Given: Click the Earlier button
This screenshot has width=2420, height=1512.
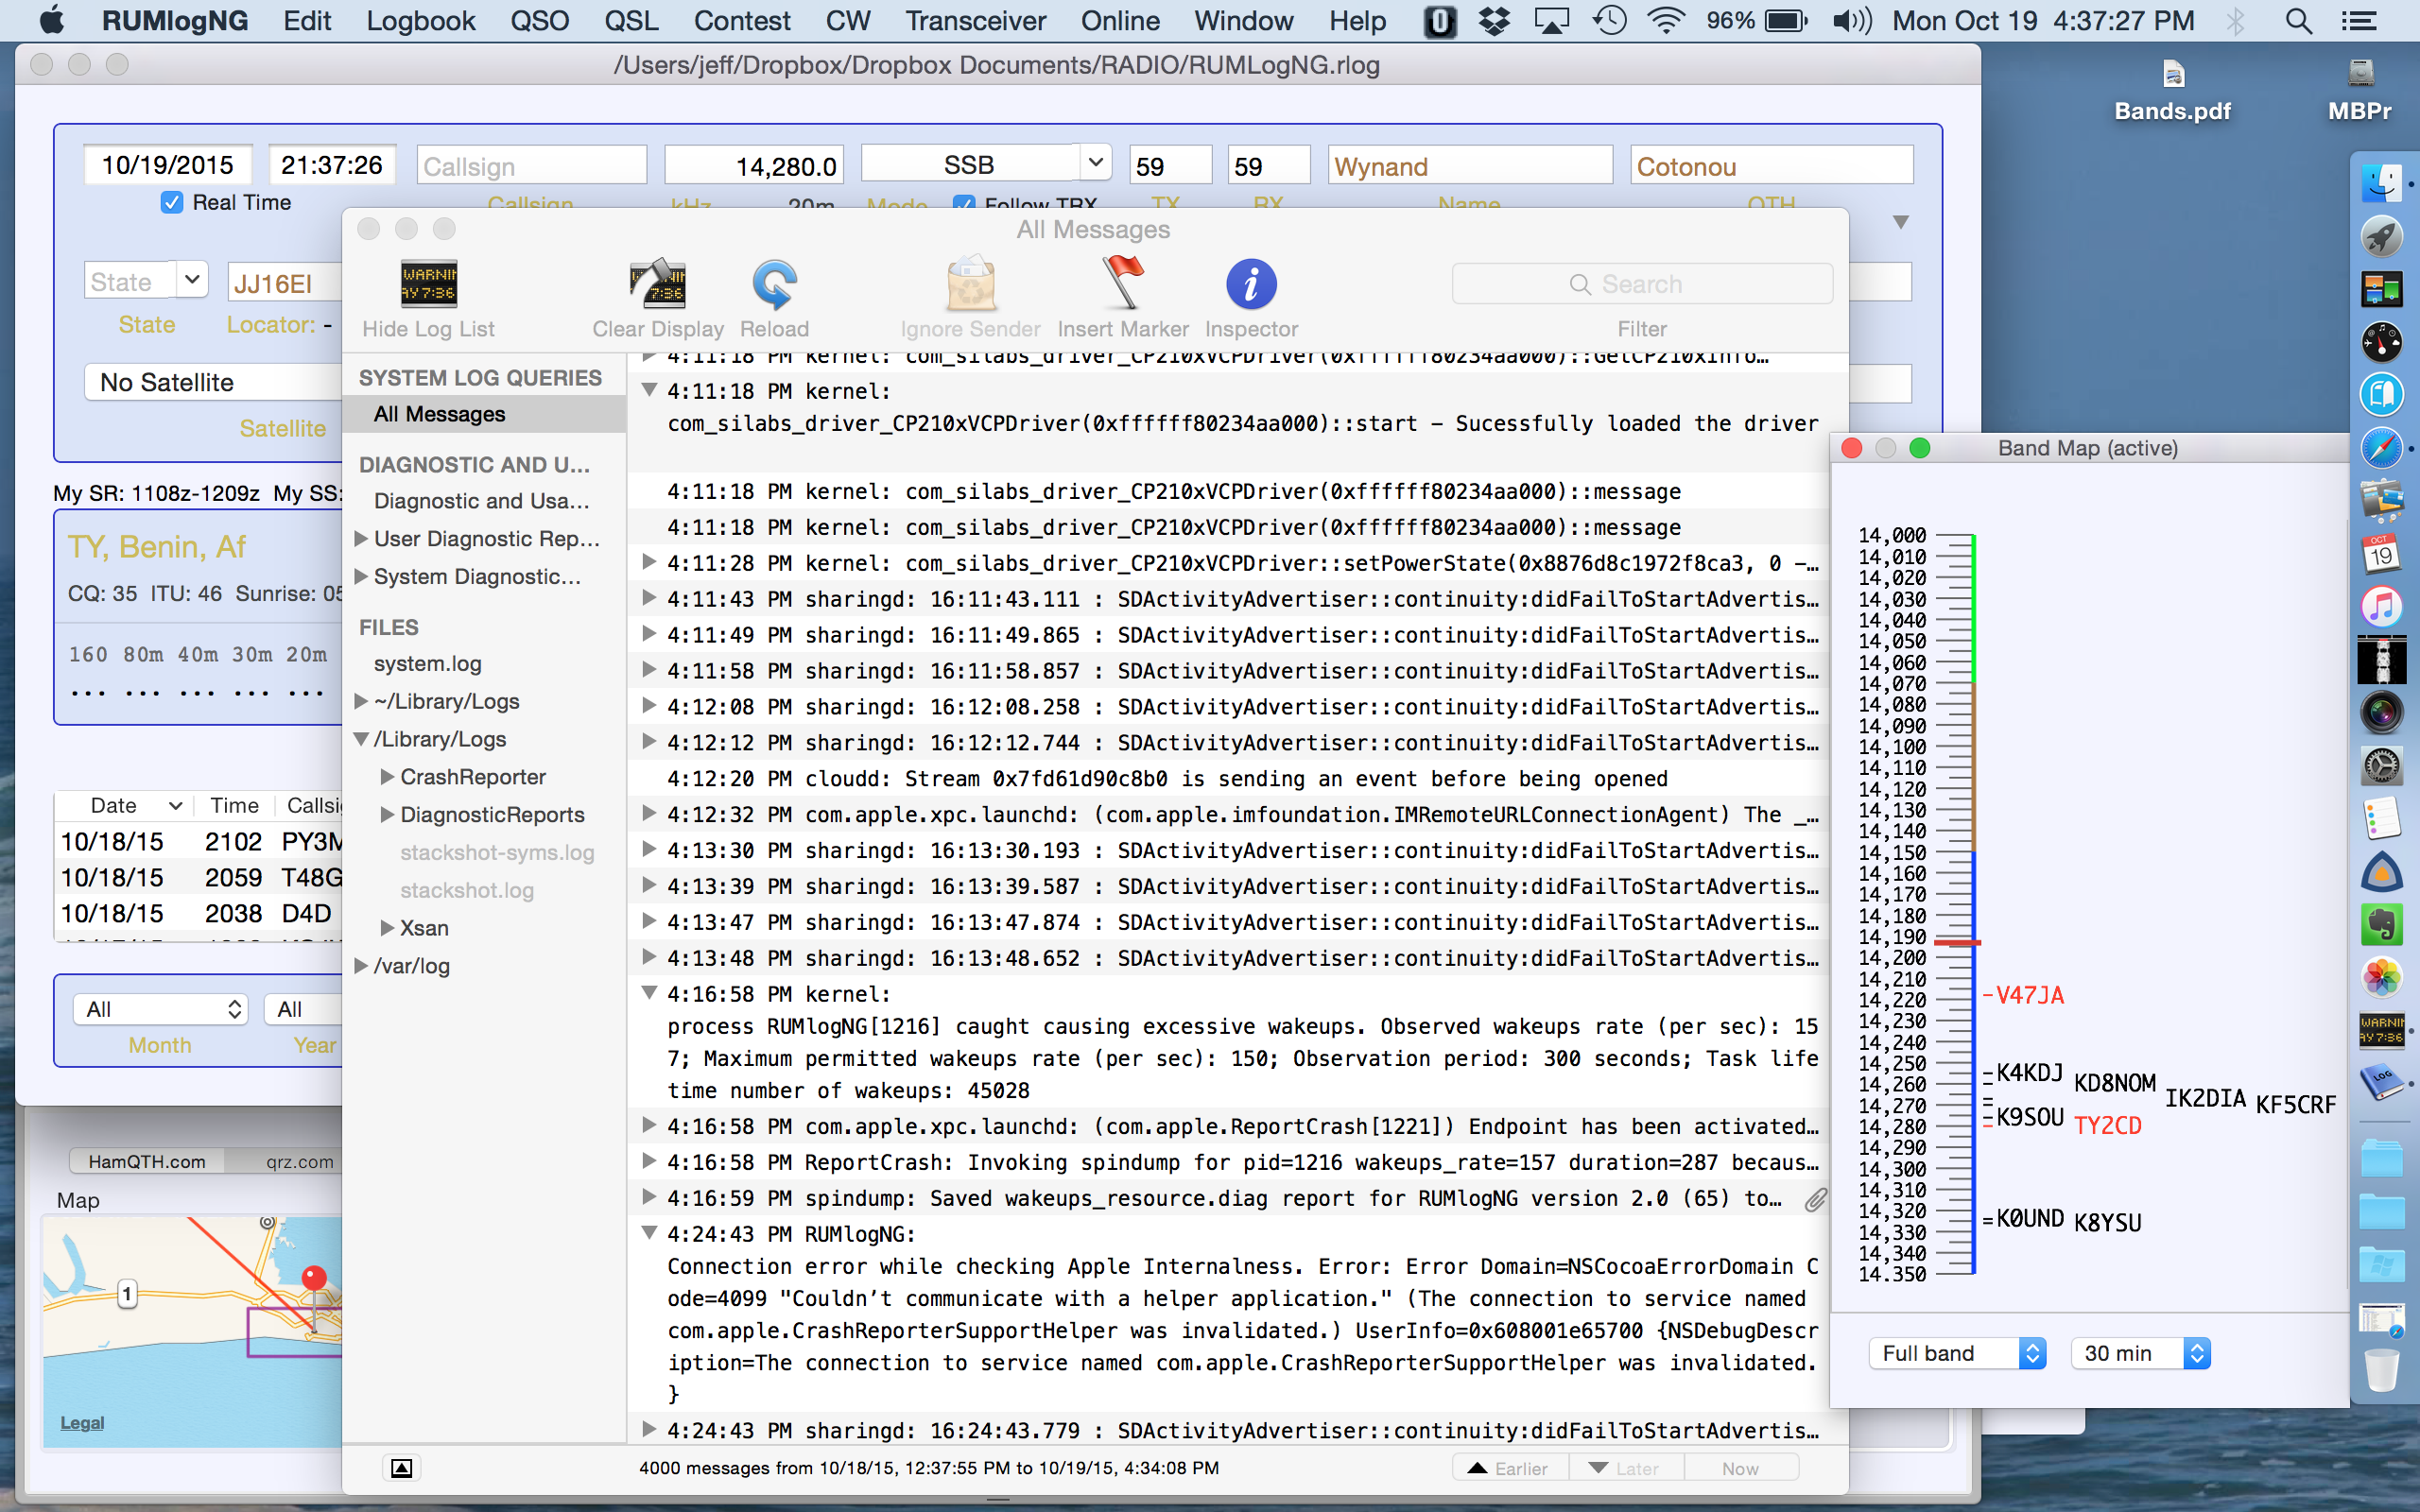Looking at the screenshot, I should point(1509,1468).
